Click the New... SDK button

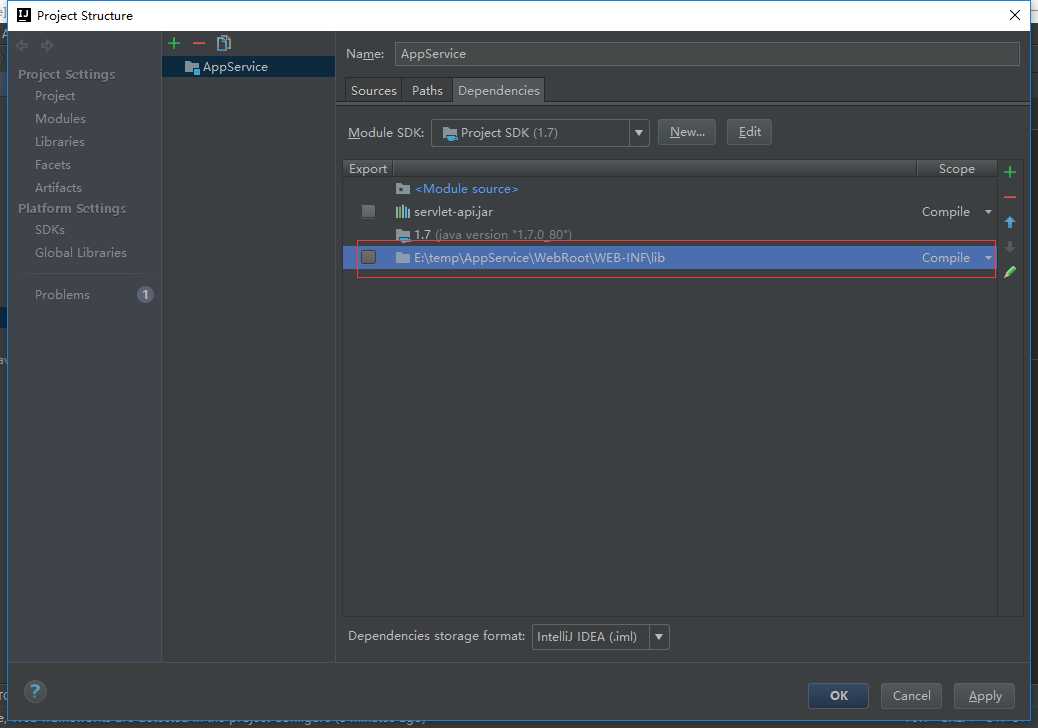(x=686, y=132)
